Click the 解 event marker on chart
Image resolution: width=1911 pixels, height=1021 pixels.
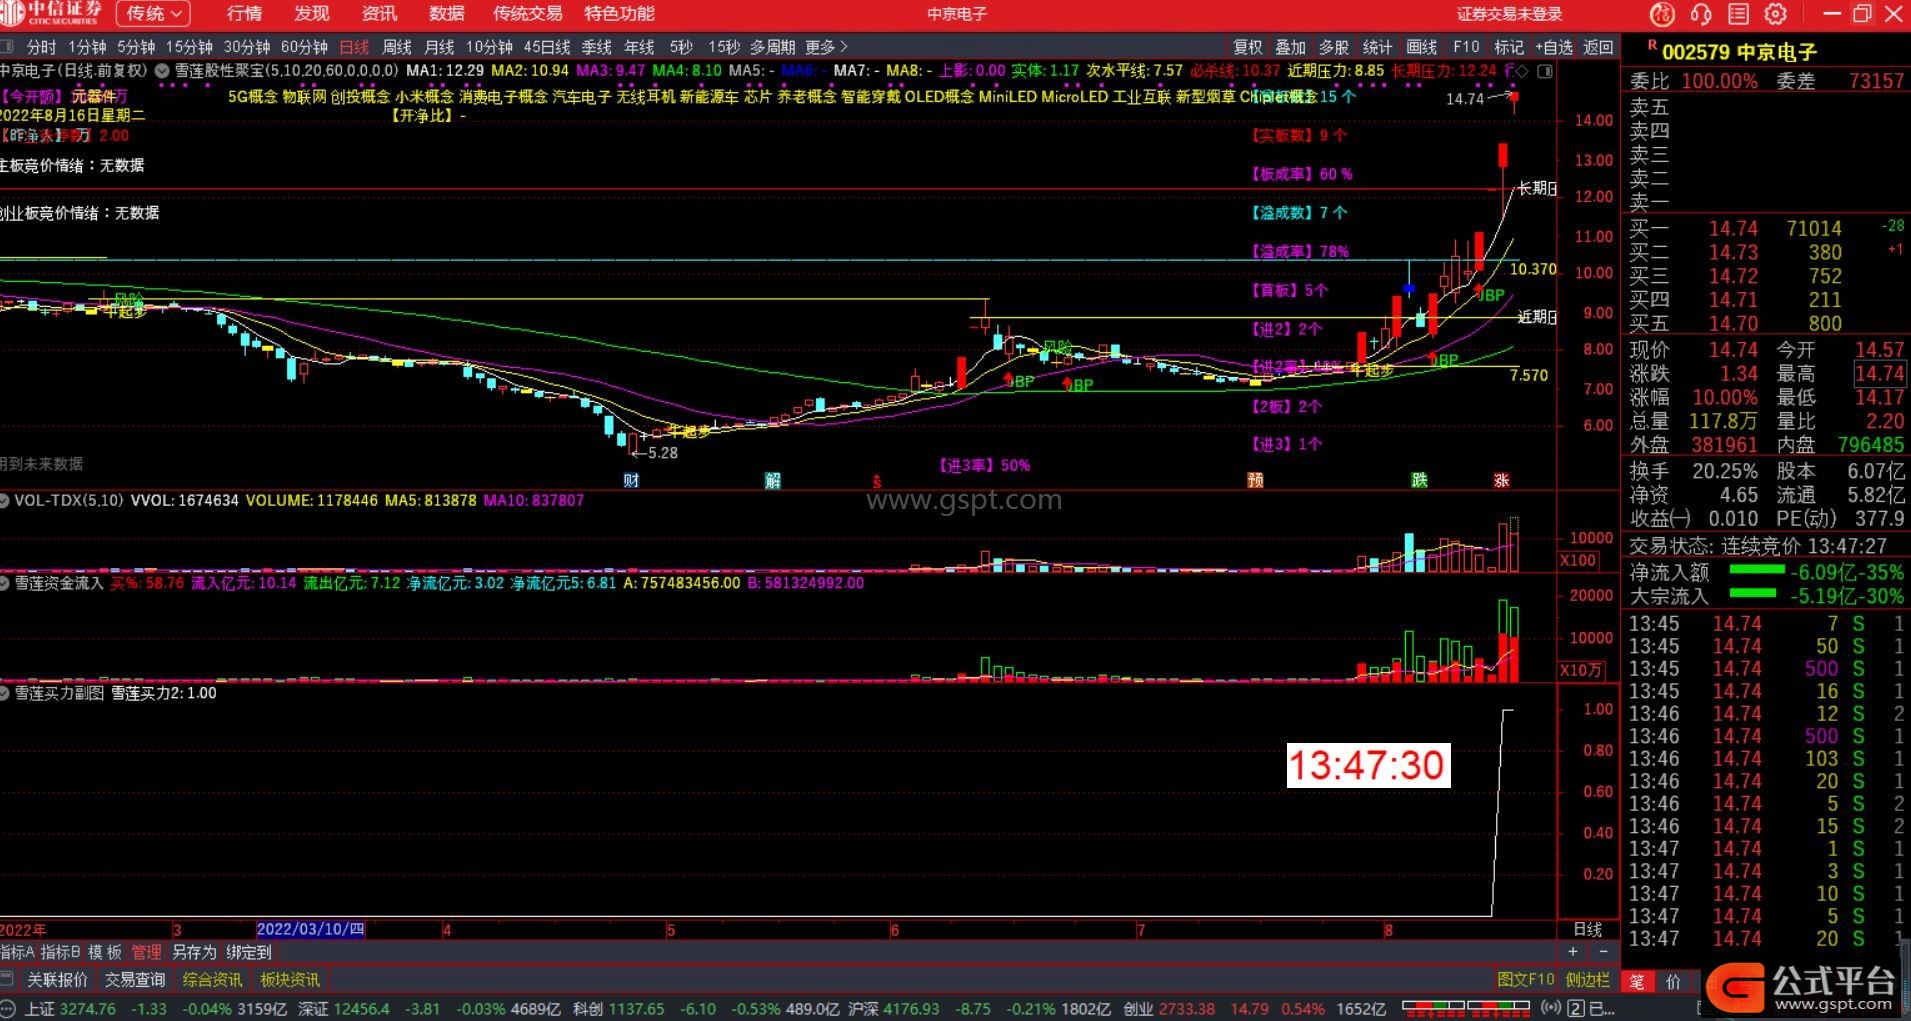click(x=773, y=480)
